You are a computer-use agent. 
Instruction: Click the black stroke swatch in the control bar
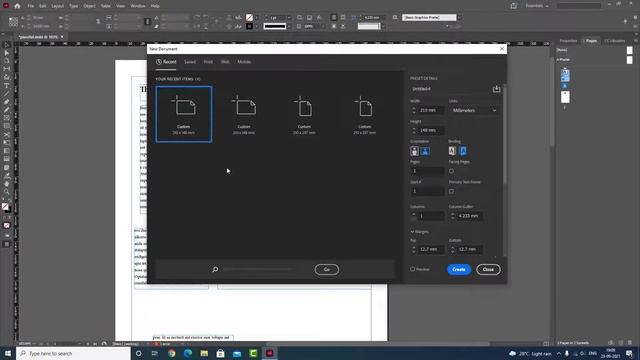(249, 26)
